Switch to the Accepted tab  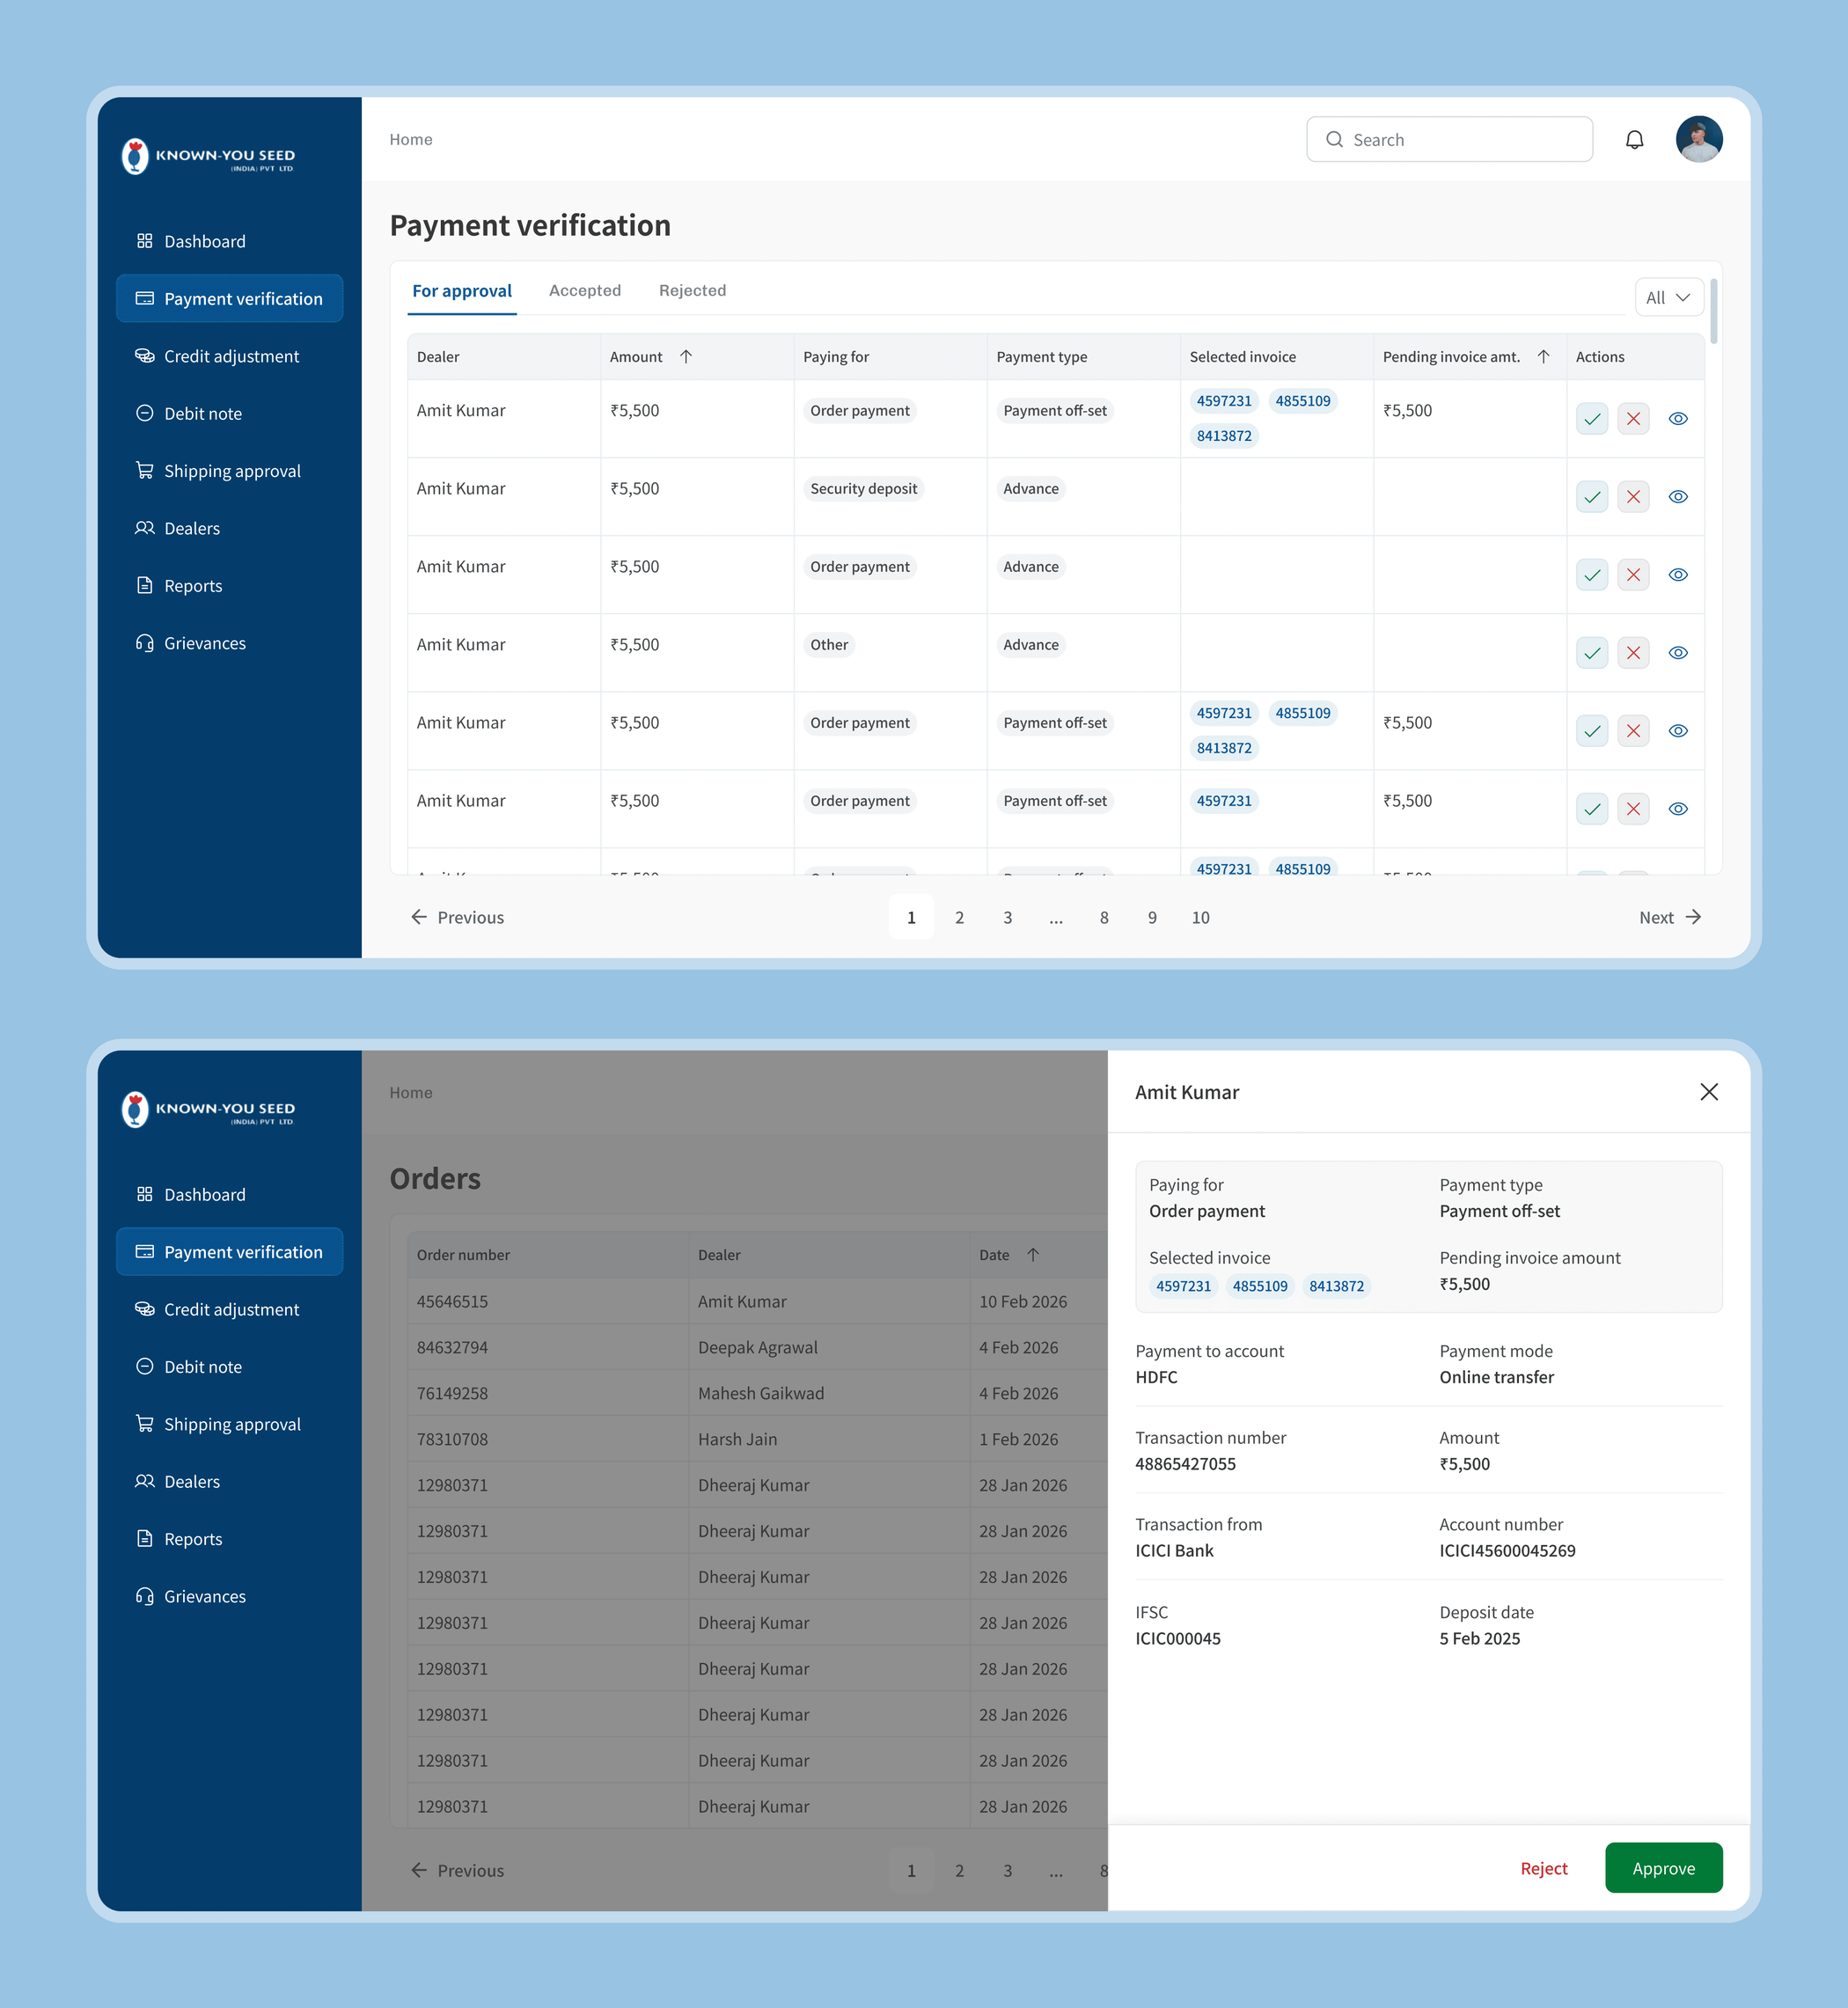click(x=585, y=291)
